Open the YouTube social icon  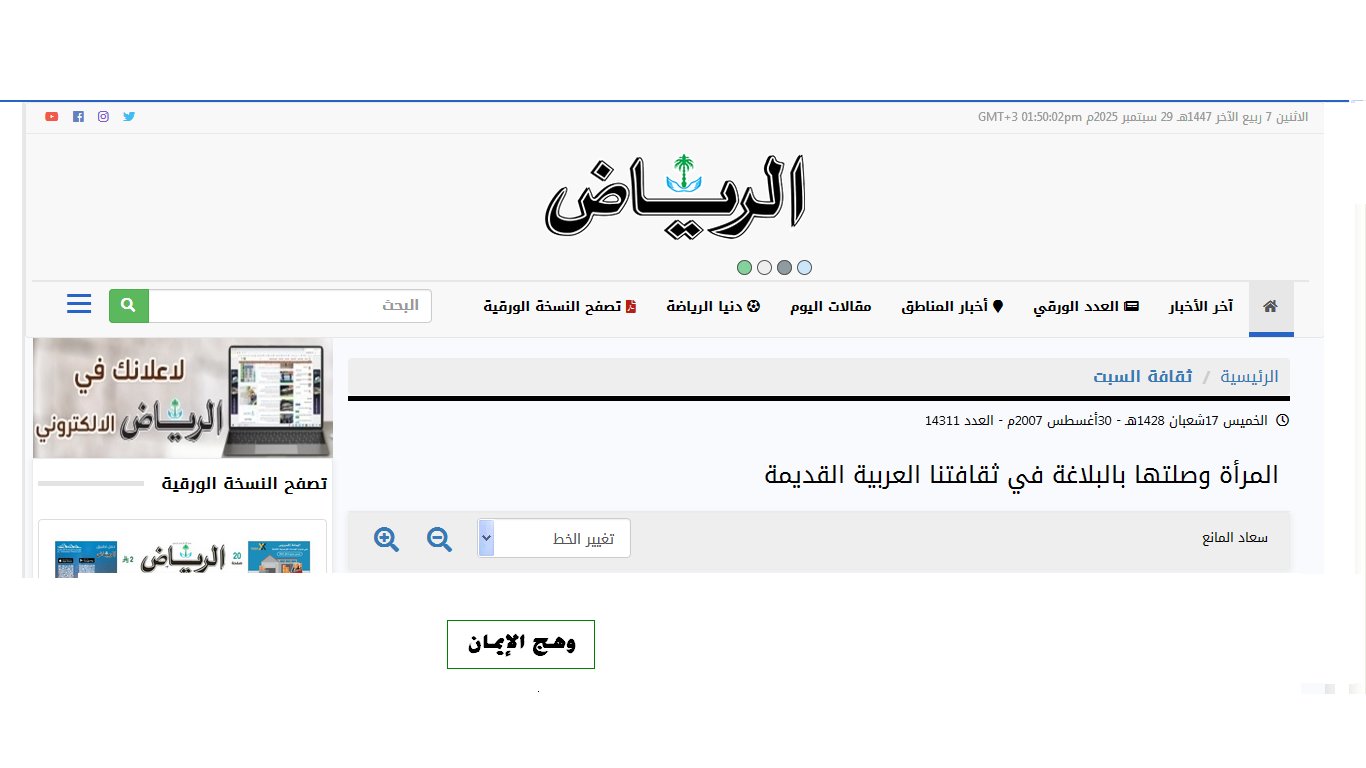click(x=52, y=117)
